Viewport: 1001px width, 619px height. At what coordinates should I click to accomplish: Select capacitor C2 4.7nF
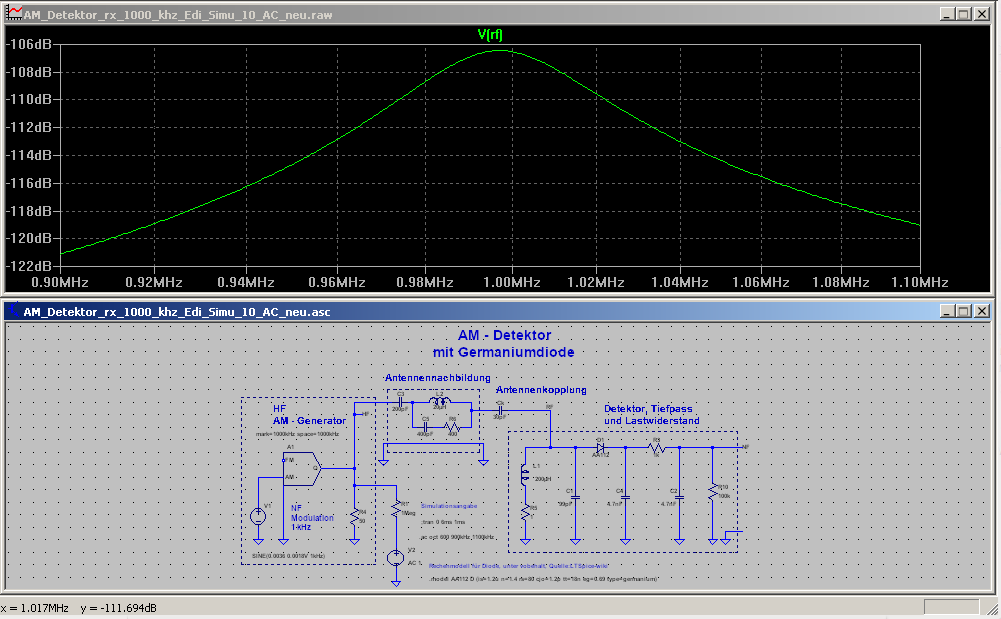tap(679, 496)
